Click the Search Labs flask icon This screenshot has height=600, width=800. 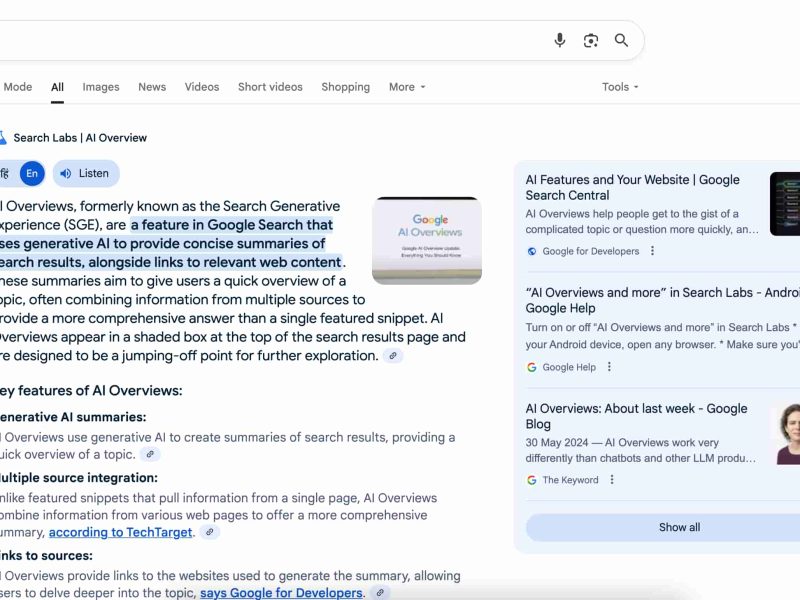tap(3, 138)
